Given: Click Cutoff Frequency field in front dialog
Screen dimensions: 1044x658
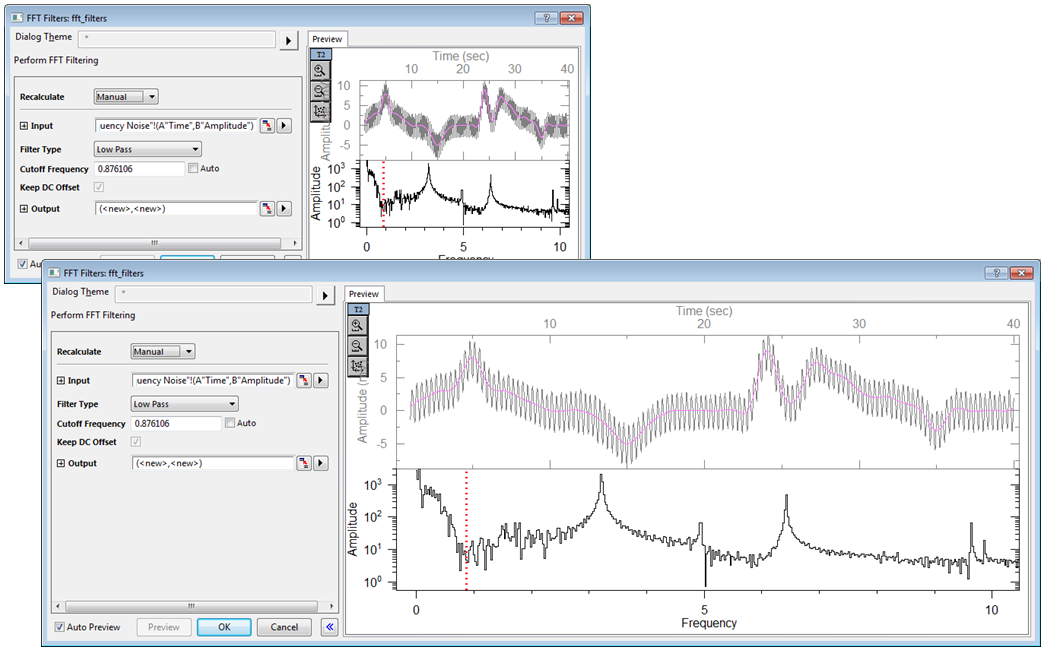Looking at the screenshot, I should pos(175,424).
